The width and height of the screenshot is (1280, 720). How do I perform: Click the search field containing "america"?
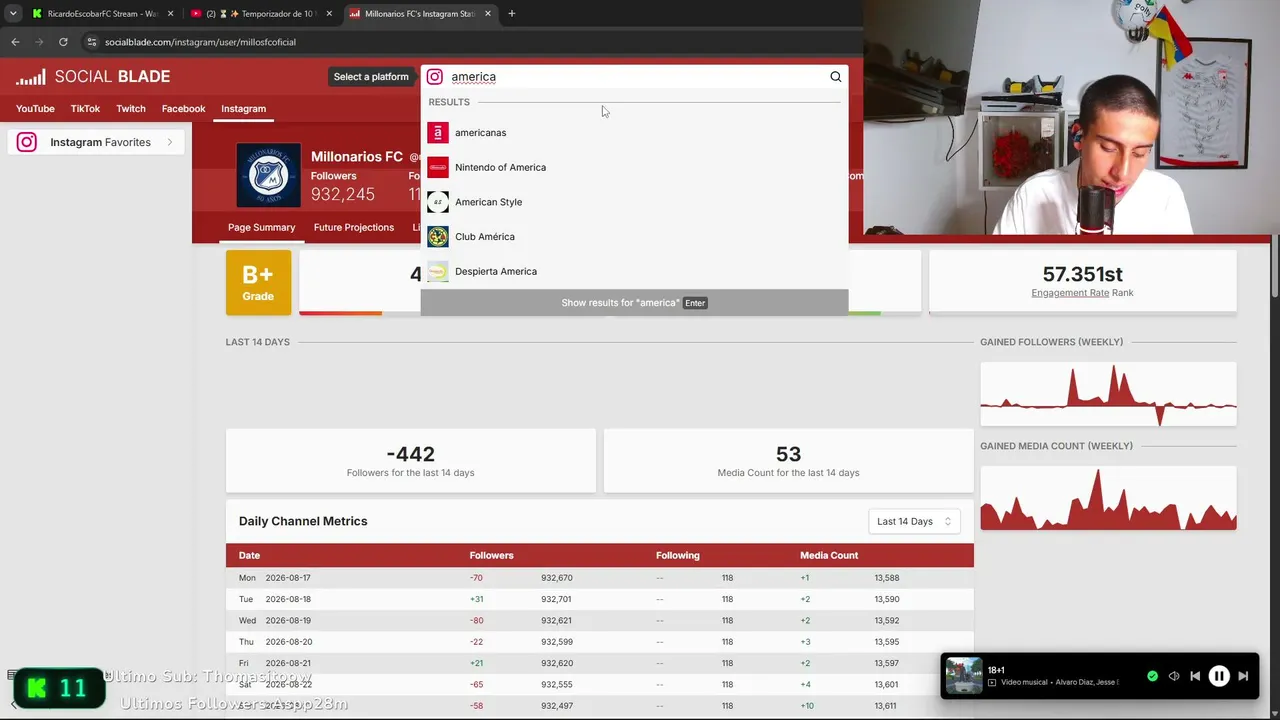point(636,77)
